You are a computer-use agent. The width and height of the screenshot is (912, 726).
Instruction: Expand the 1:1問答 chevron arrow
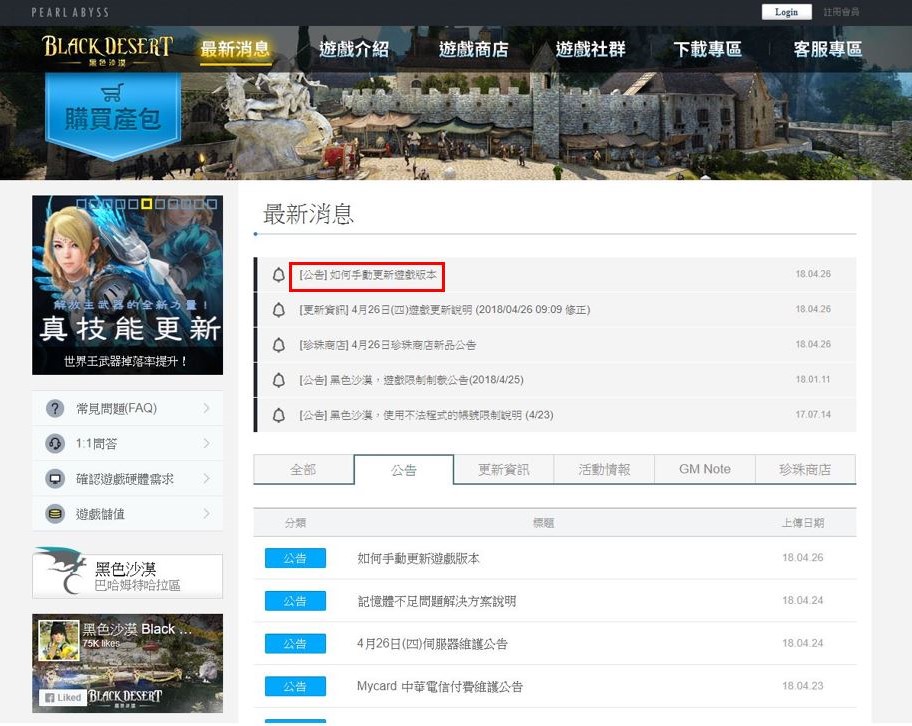point(206,444)
